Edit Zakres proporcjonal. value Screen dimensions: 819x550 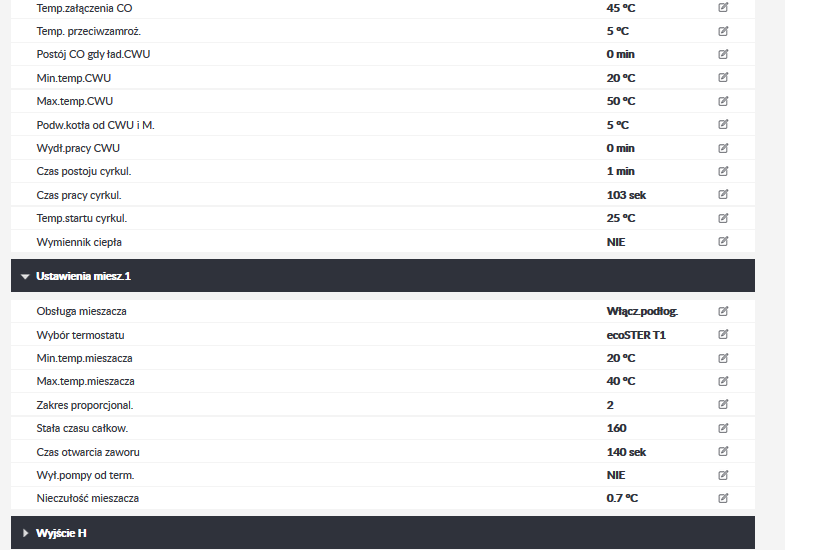click(x=723, y=404)
